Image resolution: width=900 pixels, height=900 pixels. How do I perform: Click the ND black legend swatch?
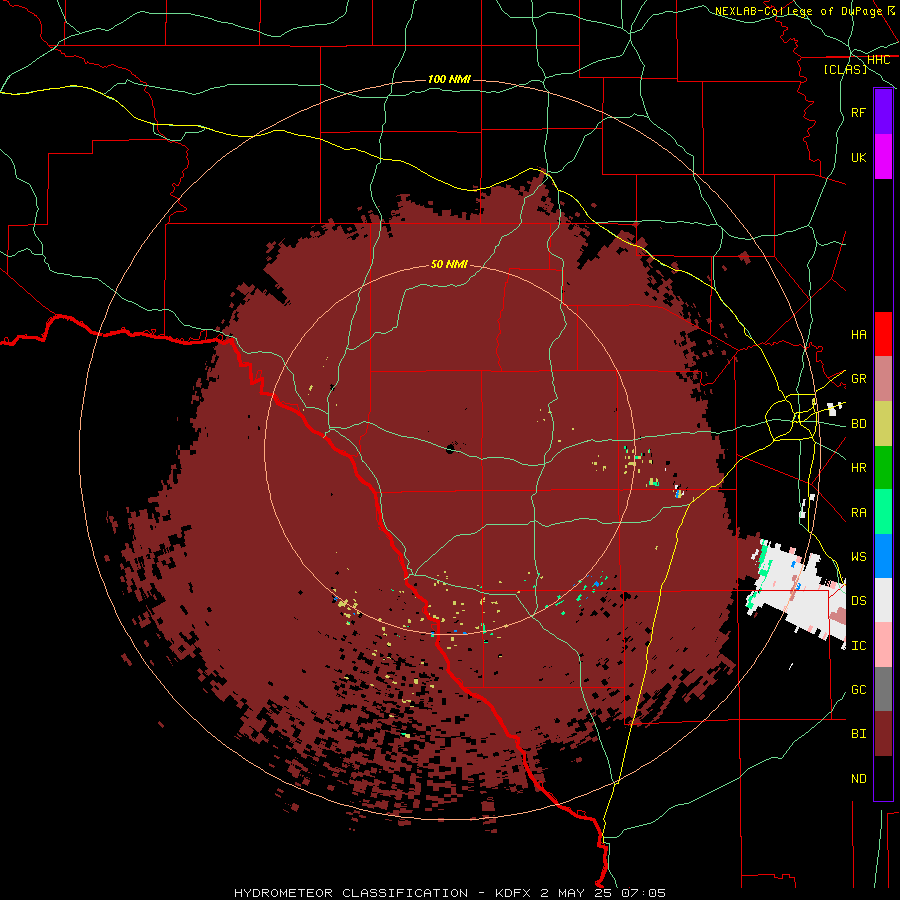coord(883,778)
